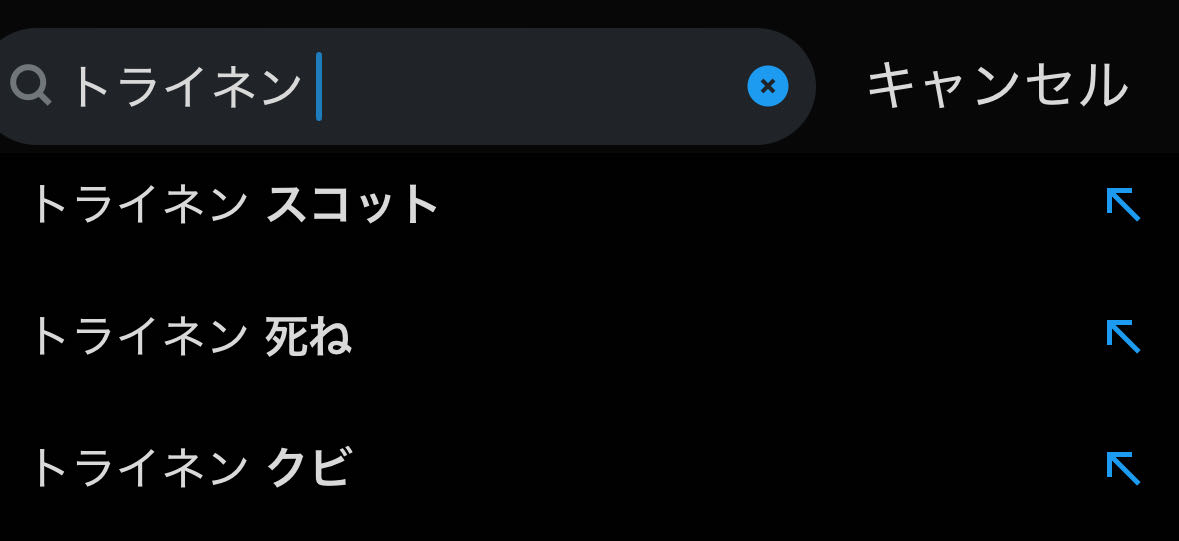Select the トライネン スコット suggestion
This screenshot has height=541, width=1179.
(x=234, y=204)
